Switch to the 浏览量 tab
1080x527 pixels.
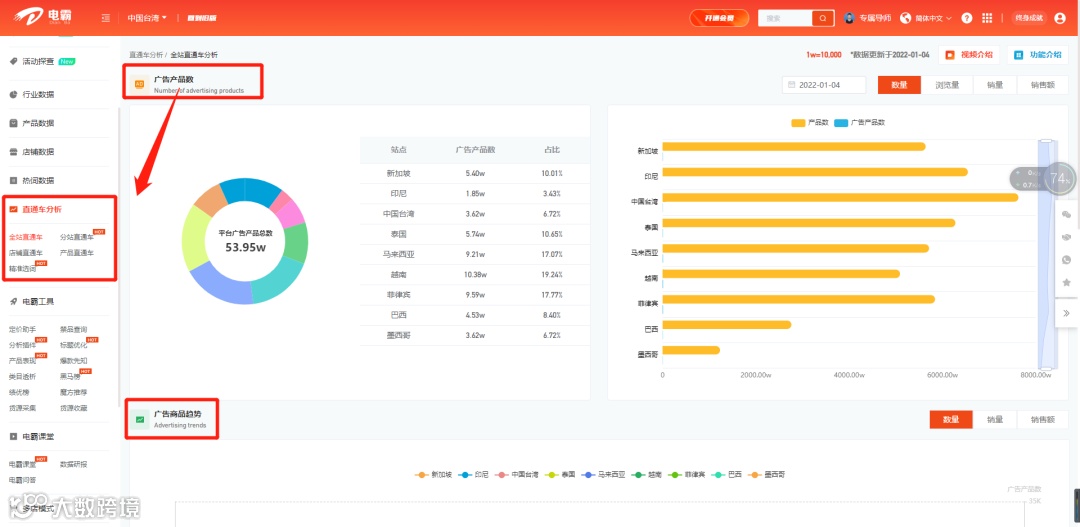click(947, 85)
